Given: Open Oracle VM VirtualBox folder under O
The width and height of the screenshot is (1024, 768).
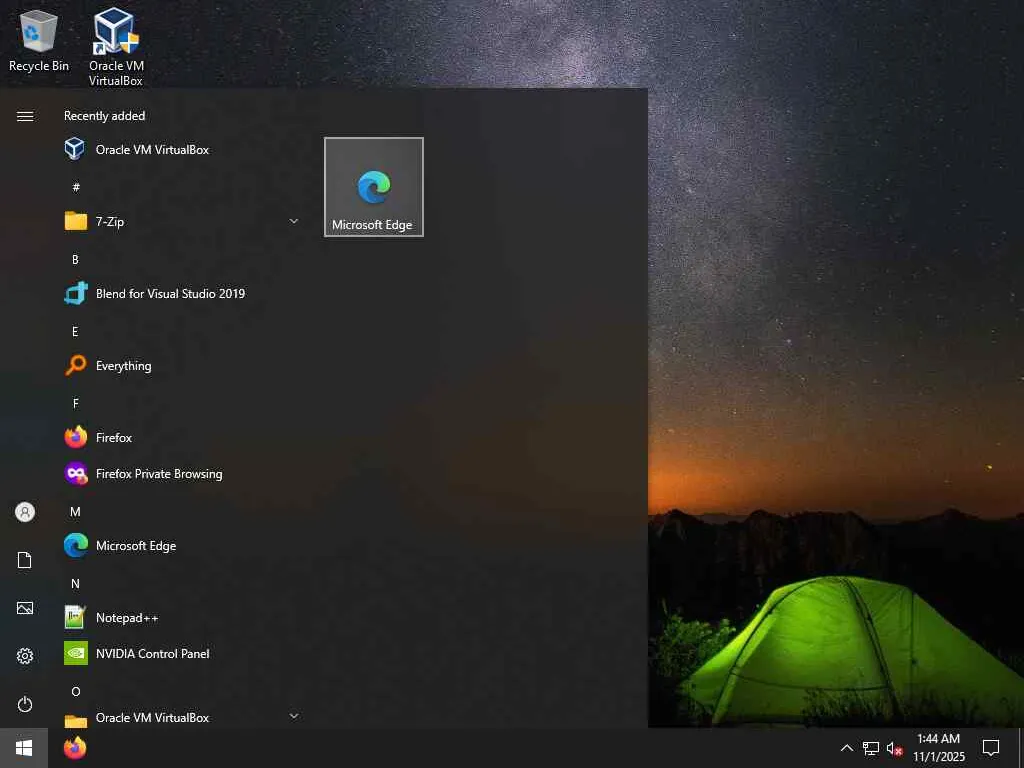Looking at the screenshot, I should tap(183, 717).
